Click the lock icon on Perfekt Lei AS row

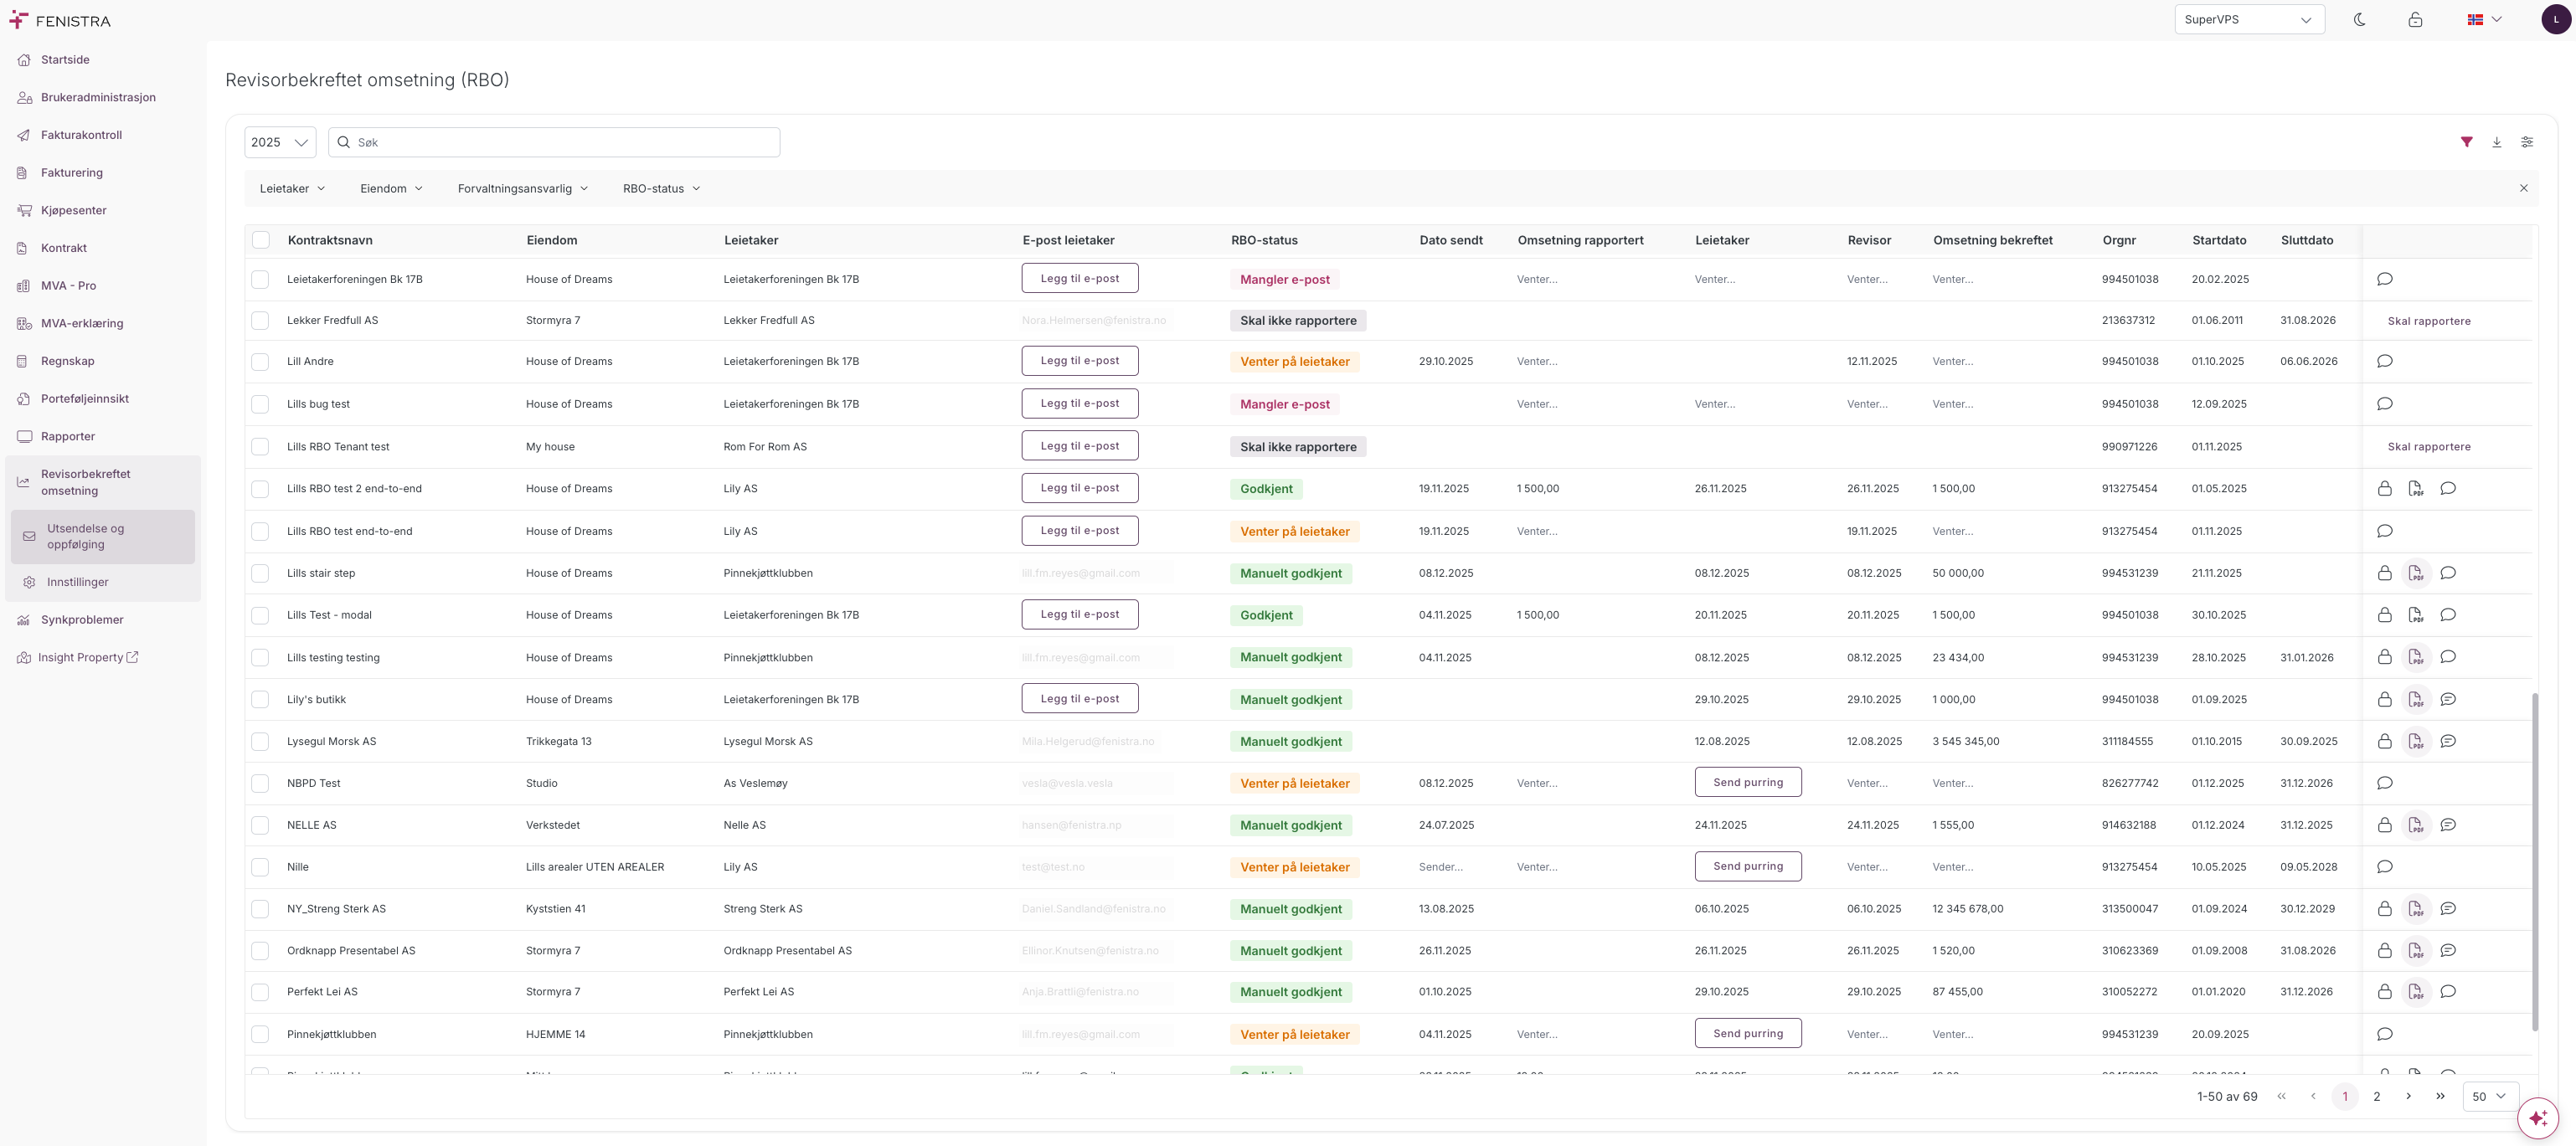[2384, 992]
